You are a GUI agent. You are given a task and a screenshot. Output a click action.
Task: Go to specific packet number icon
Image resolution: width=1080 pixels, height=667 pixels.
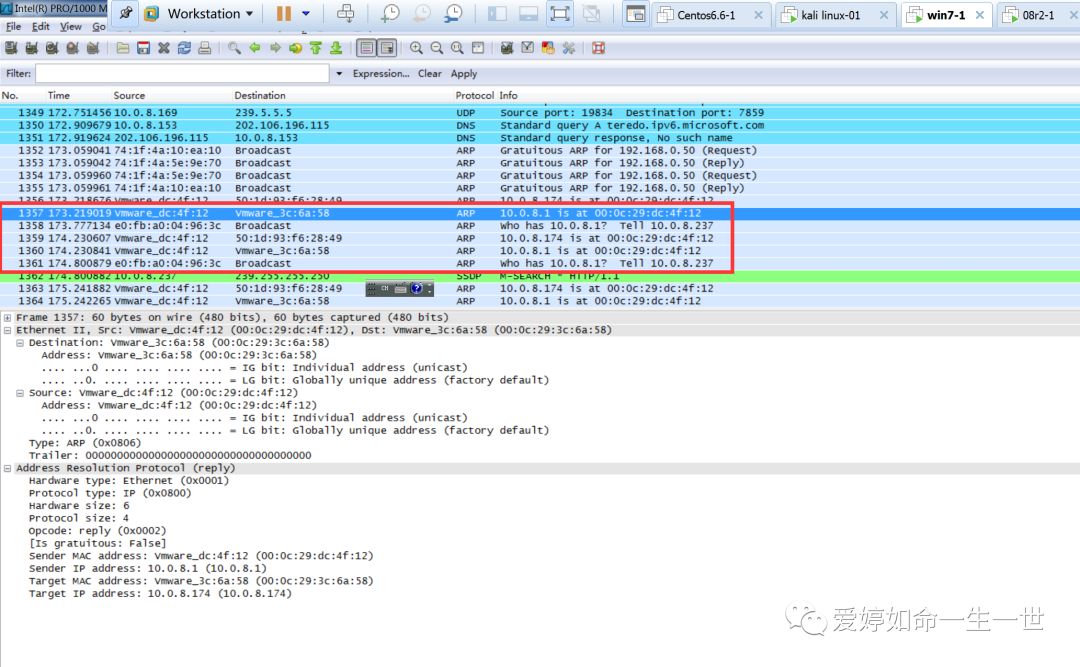coord(295,48)
